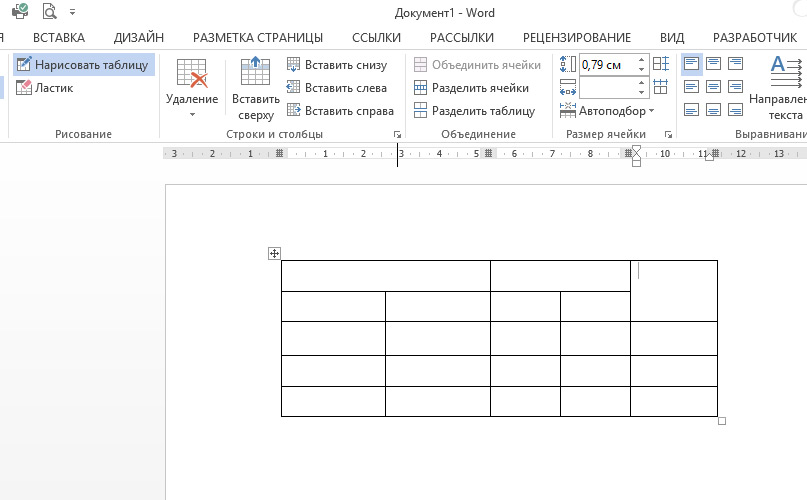807x500 pixels.
Task: Click the top-left merged table cell
Action: click(385, 276)
